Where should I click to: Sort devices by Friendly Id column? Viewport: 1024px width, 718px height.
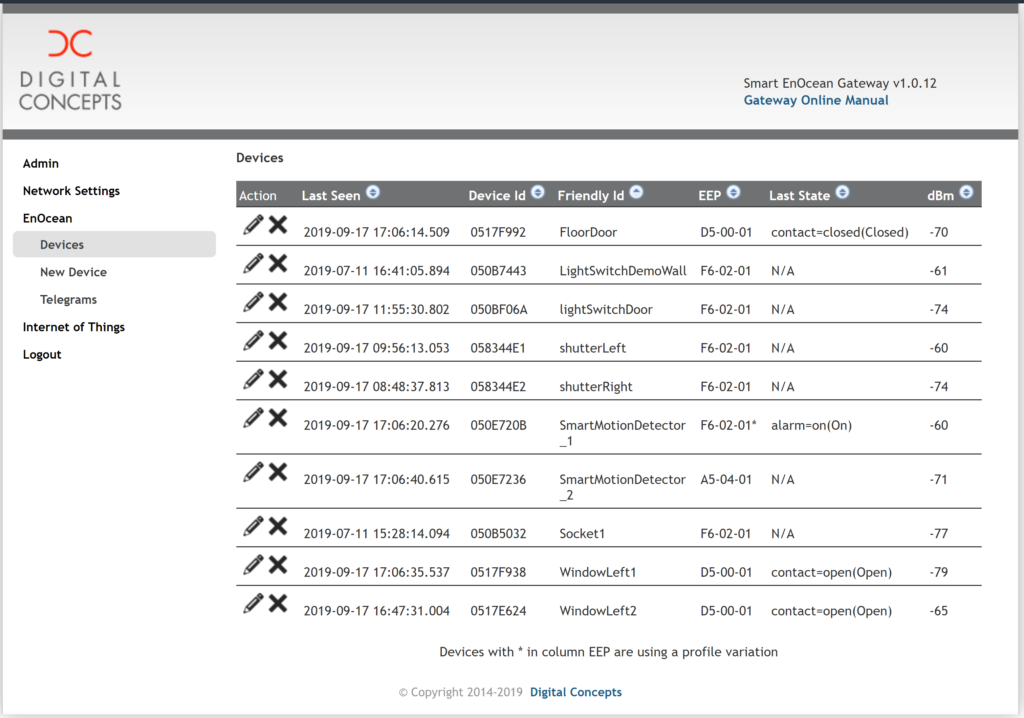click(637, 192)
